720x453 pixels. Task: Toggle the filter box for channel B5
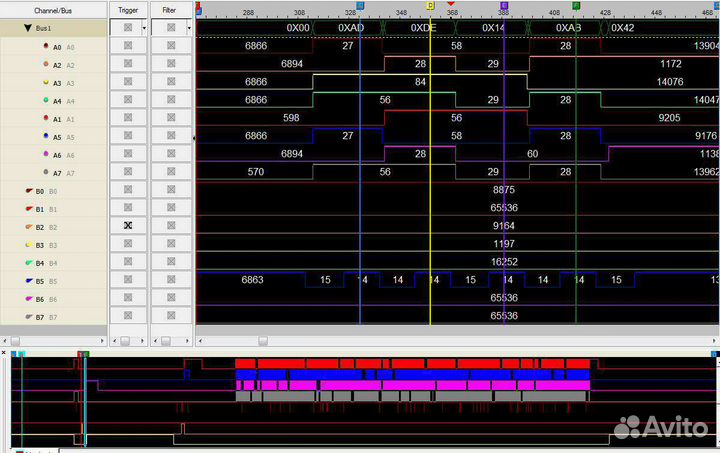point(170,280)
